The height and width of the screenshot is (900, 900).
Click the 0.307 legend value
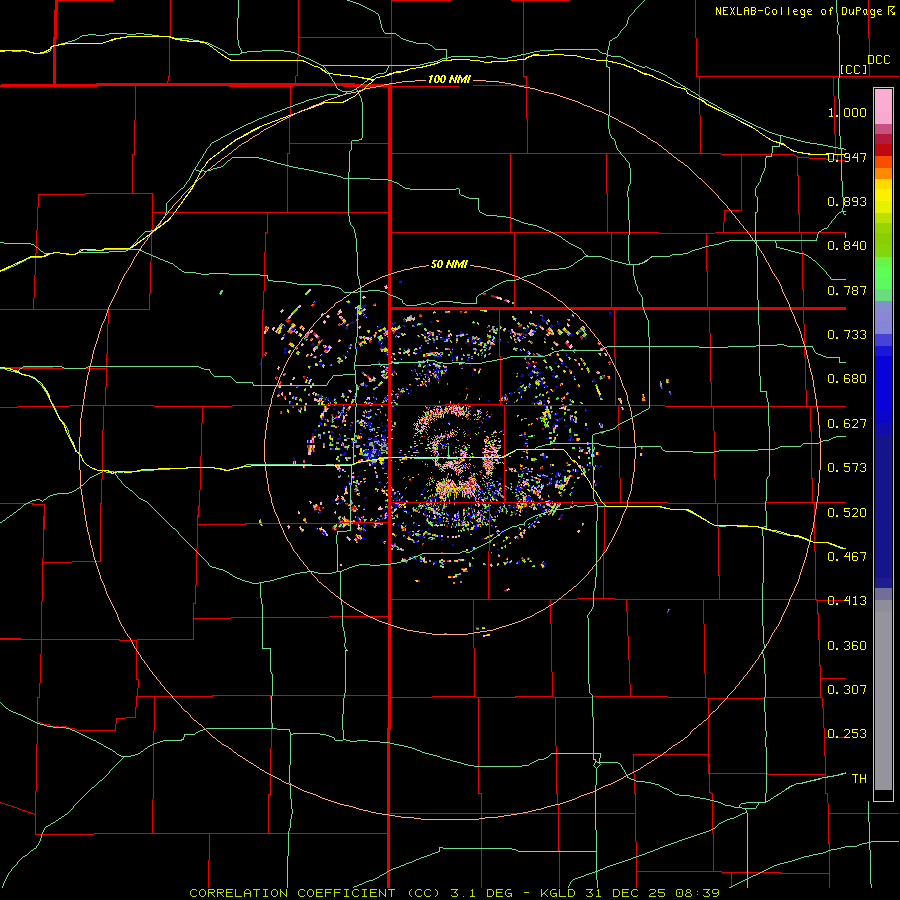tap(847, 690)
